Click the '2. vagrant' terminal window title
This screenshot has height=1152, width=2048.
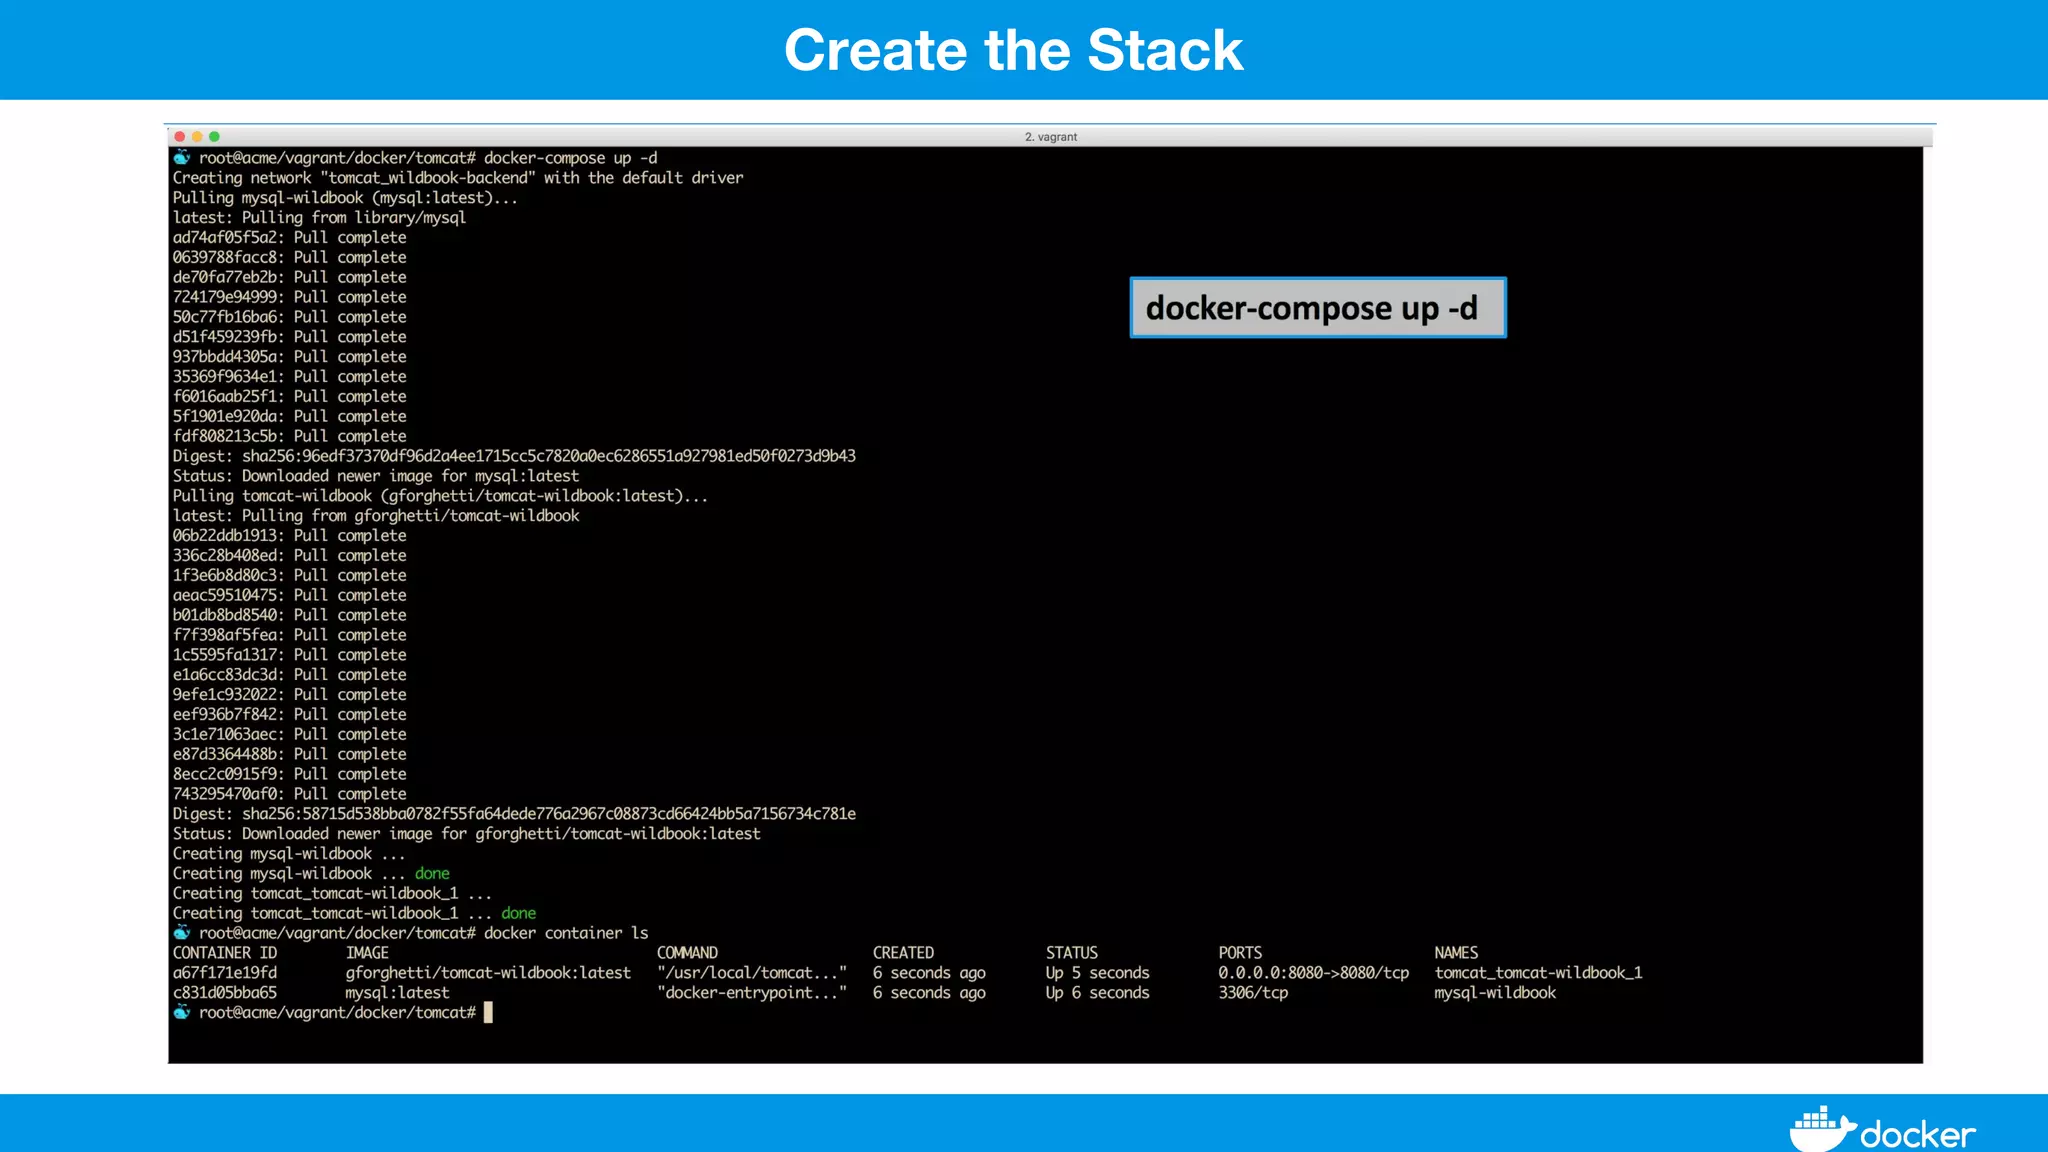pyautogui.click(x=1050, y=137)
